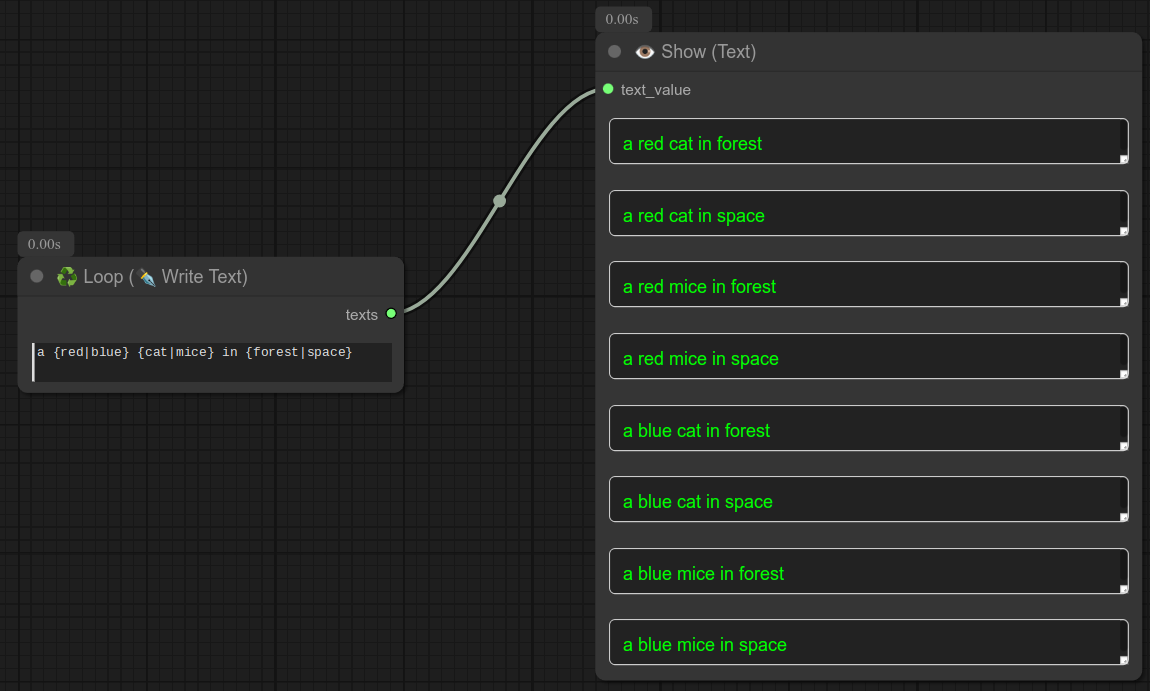Click the green text_value input port

(608, 89)
